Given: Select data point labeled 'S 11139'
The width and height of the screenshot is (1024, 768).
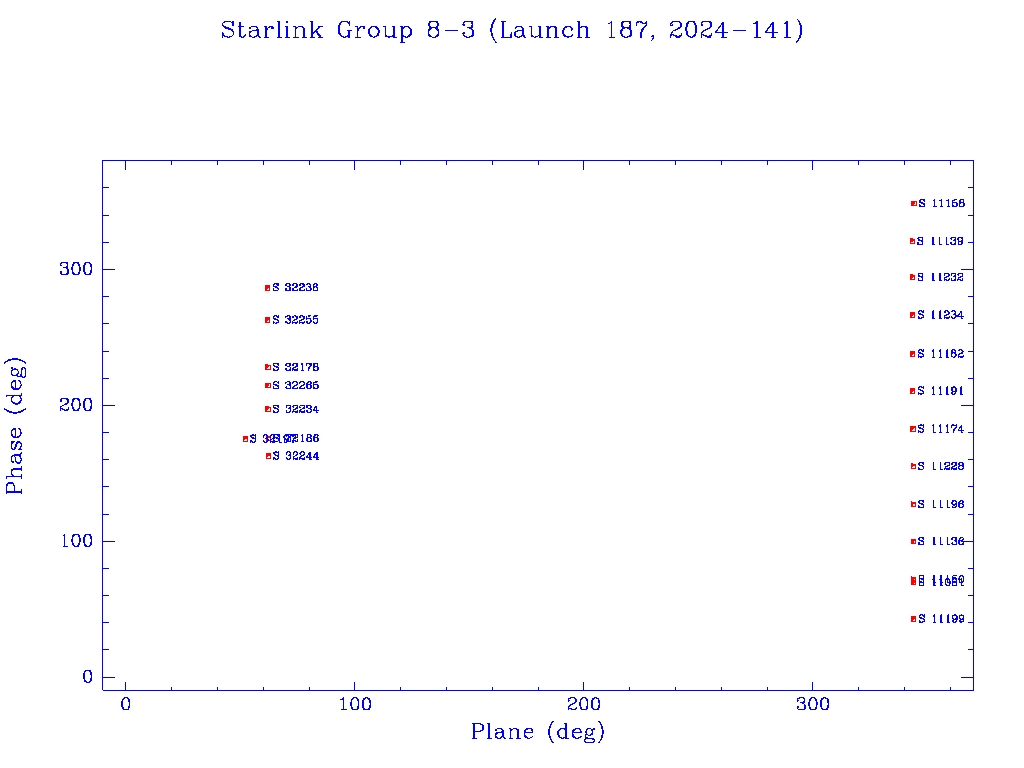Looking at the screenshot, I should point(912,242).
